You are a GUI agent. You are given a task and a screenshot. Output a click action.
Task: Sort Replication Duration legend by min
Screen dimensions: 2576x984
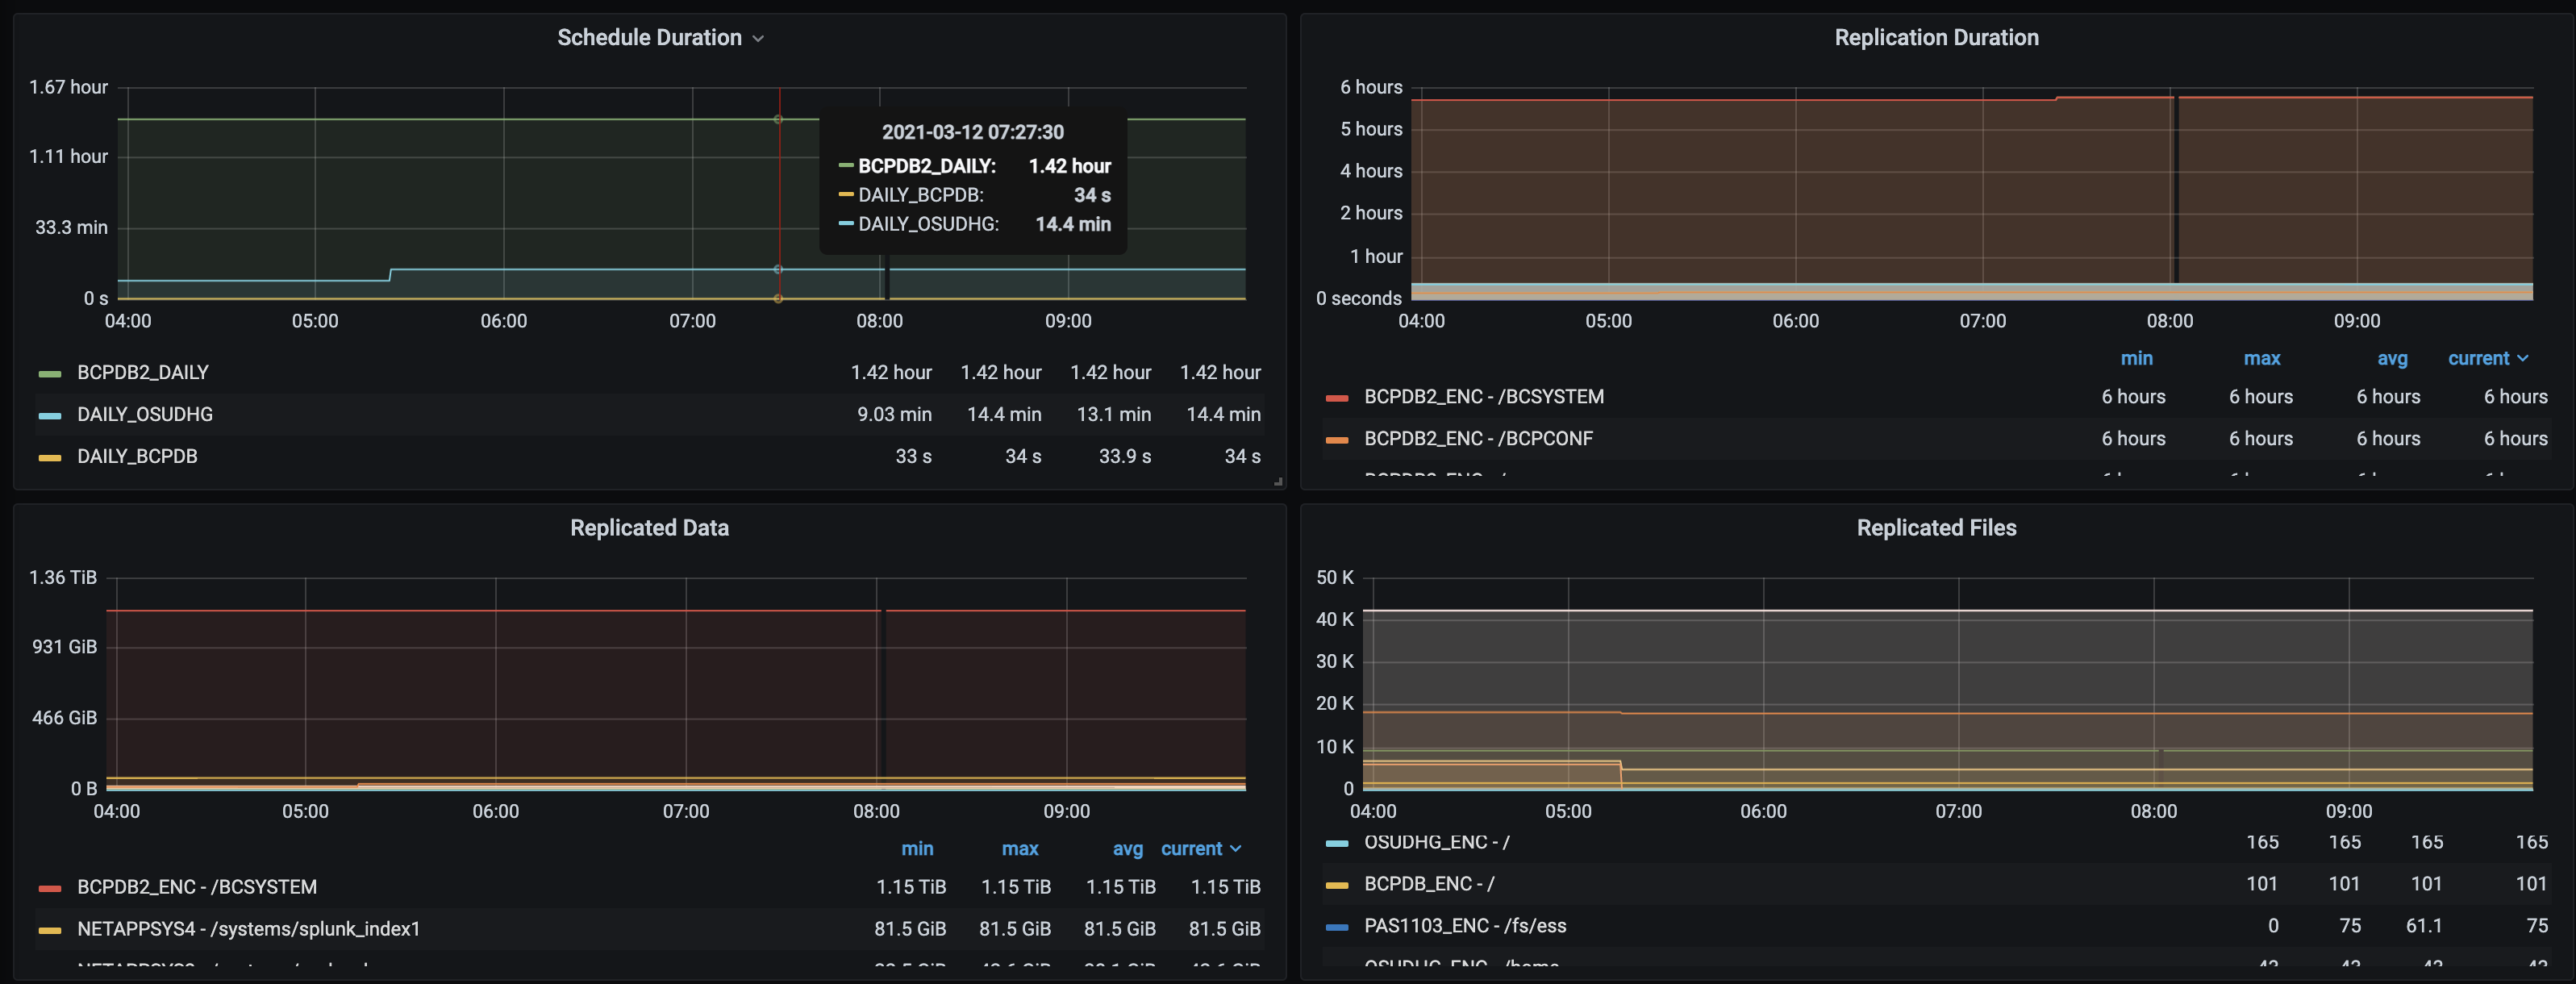pos(2136,359)
